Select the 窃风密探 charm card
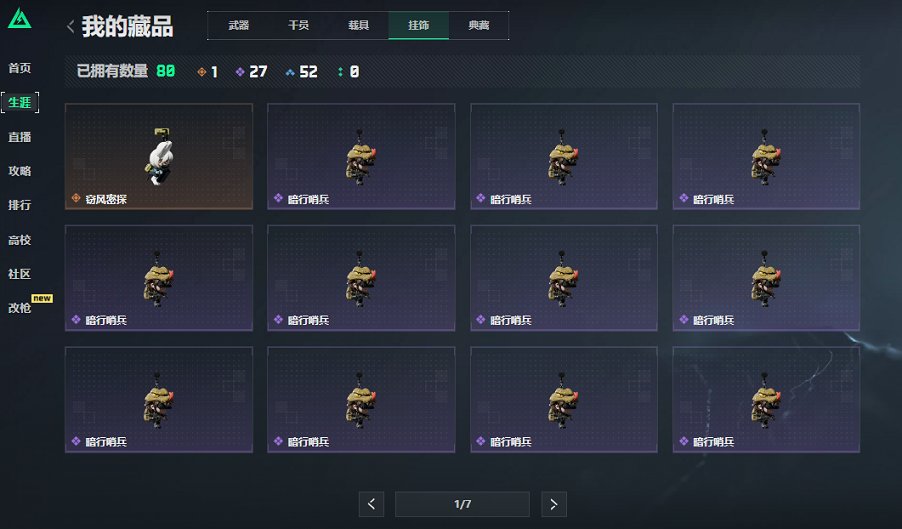This screenshot has width=902, height=529. (x=159, y=156)
